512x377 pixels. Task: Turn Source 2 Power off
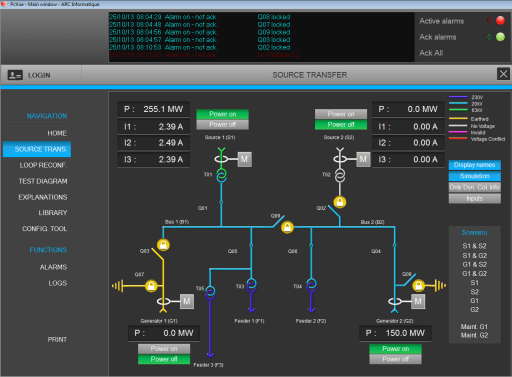pos(341,124)
